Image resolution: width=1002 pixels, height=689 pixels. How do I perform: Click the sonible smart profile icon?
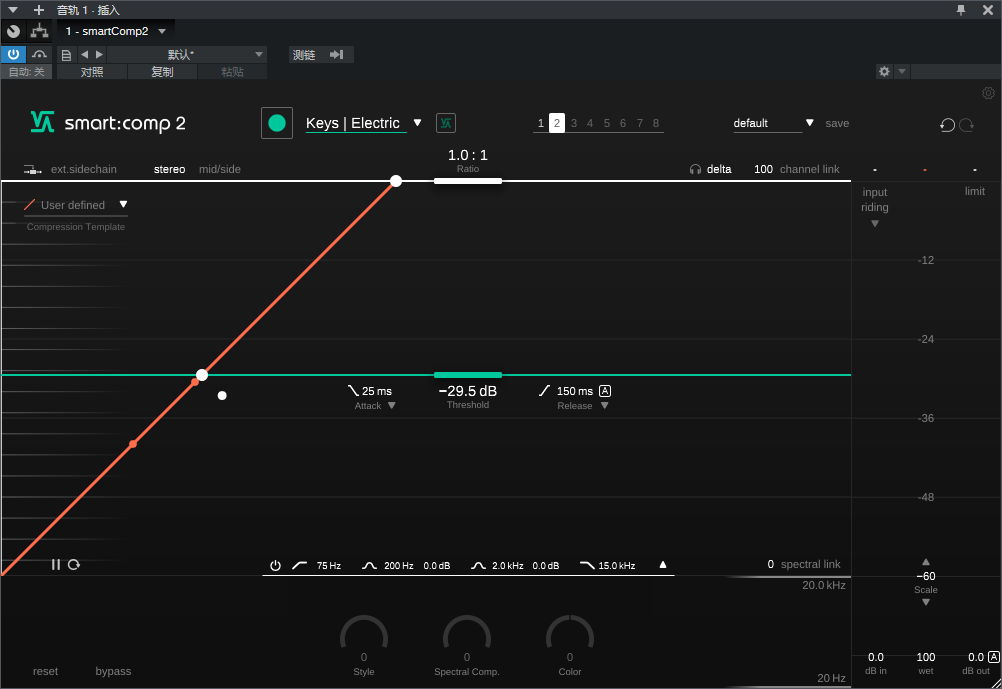[446, 123]
